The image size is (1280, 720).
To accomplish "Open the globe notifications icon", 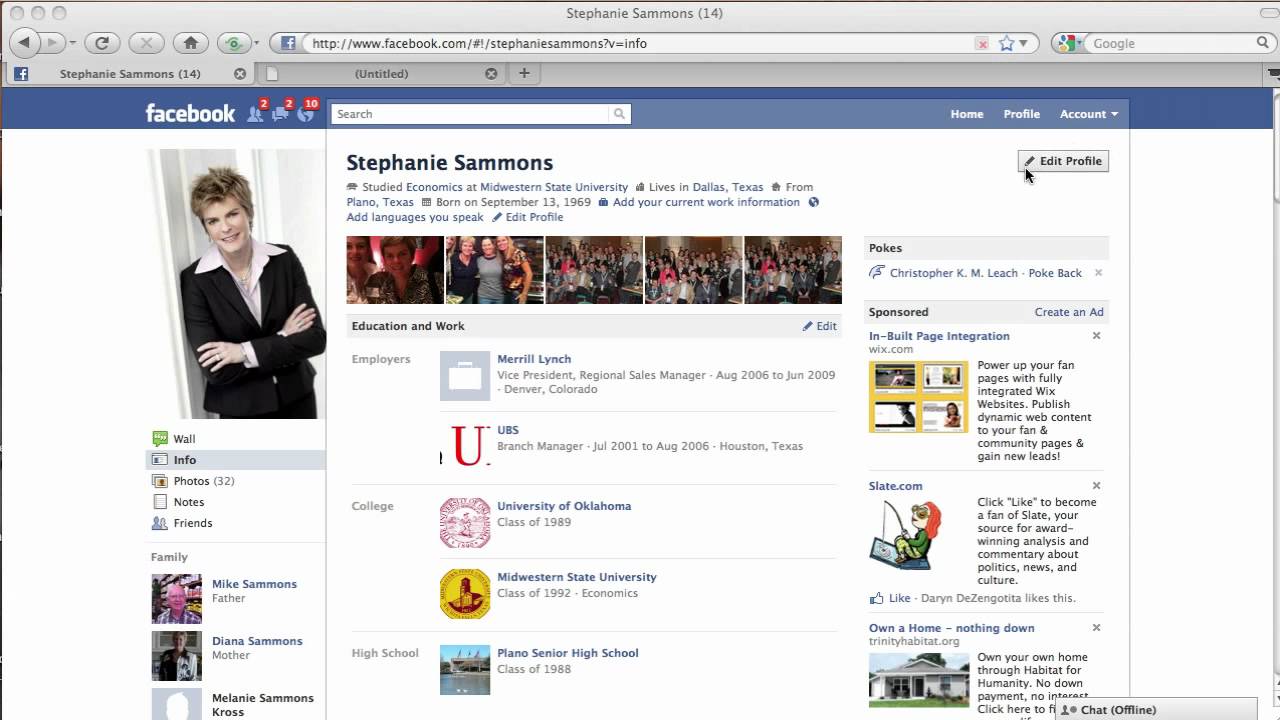I will 305,114.
